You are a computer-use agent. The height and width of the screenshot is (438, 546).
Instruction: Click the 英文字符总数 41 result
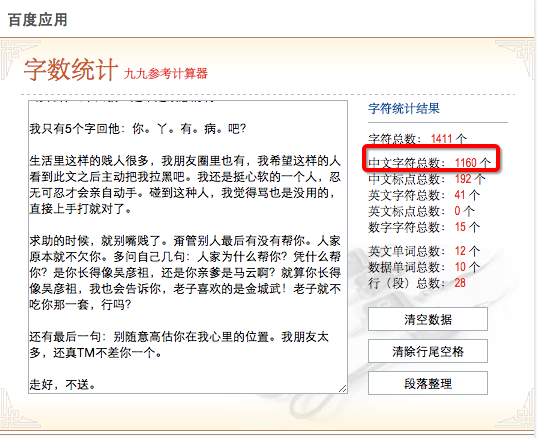pos(424,195)
